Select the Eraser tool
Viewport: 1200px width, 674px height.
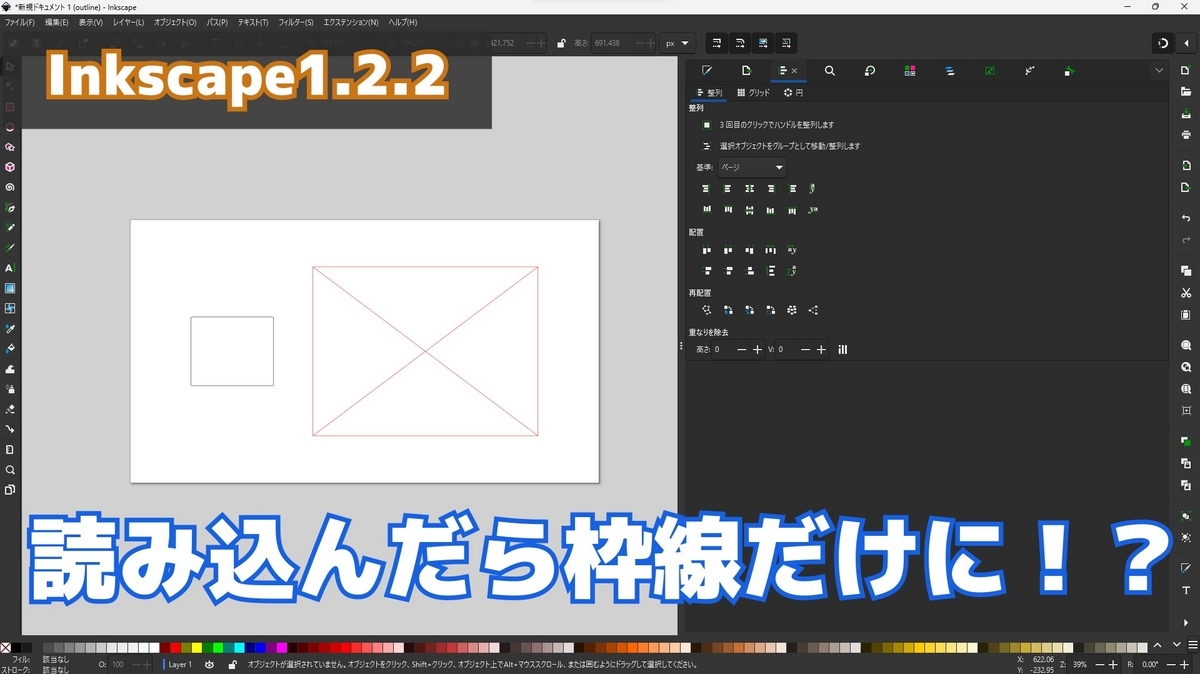[x=10, y=409]
